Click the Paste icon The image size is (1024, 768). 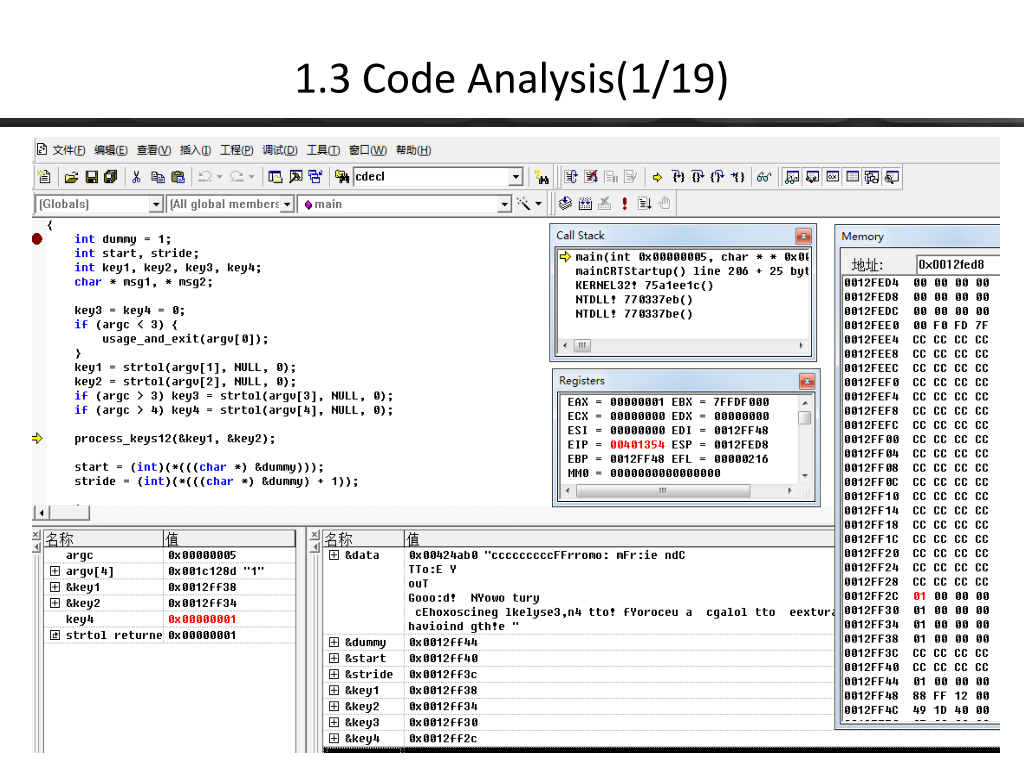[x=178, y=177]
